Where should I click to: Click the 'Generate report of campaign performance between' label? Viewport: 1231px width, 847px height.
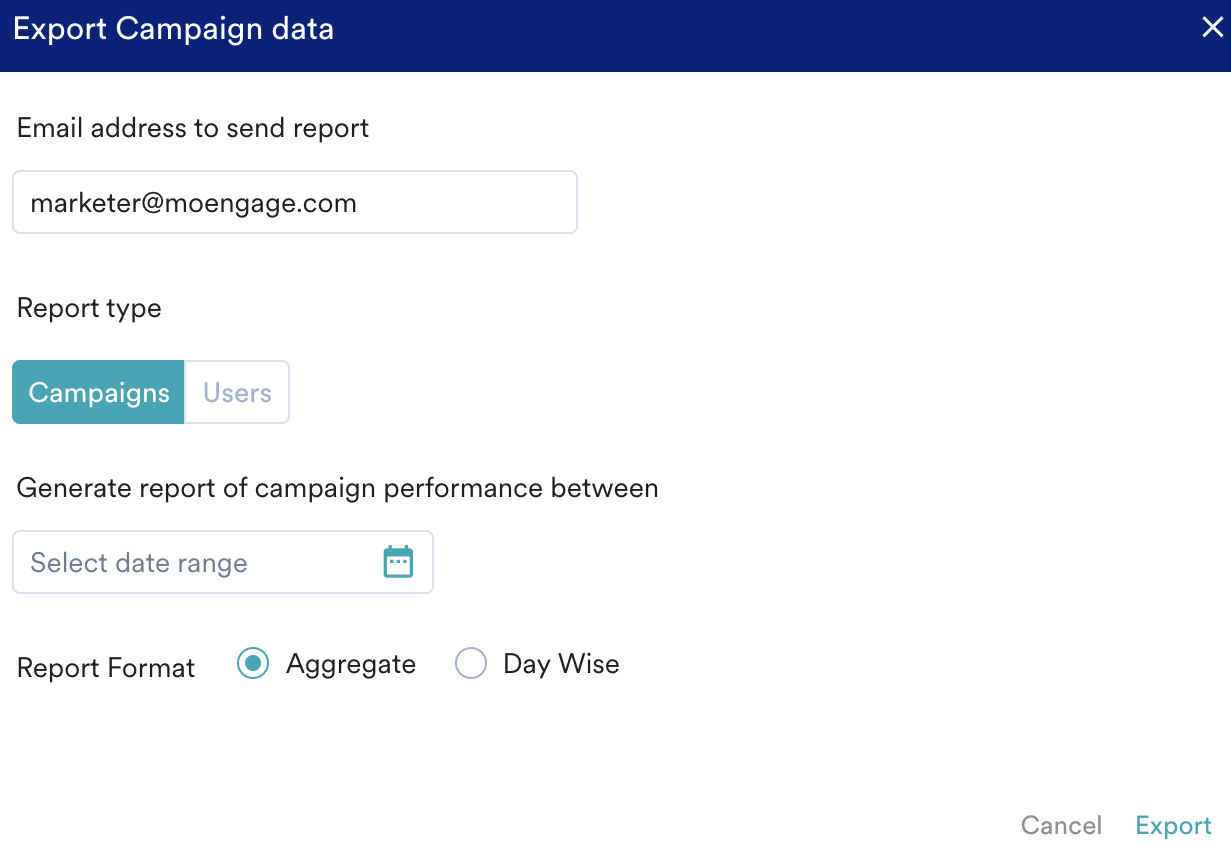pos(337,488)
